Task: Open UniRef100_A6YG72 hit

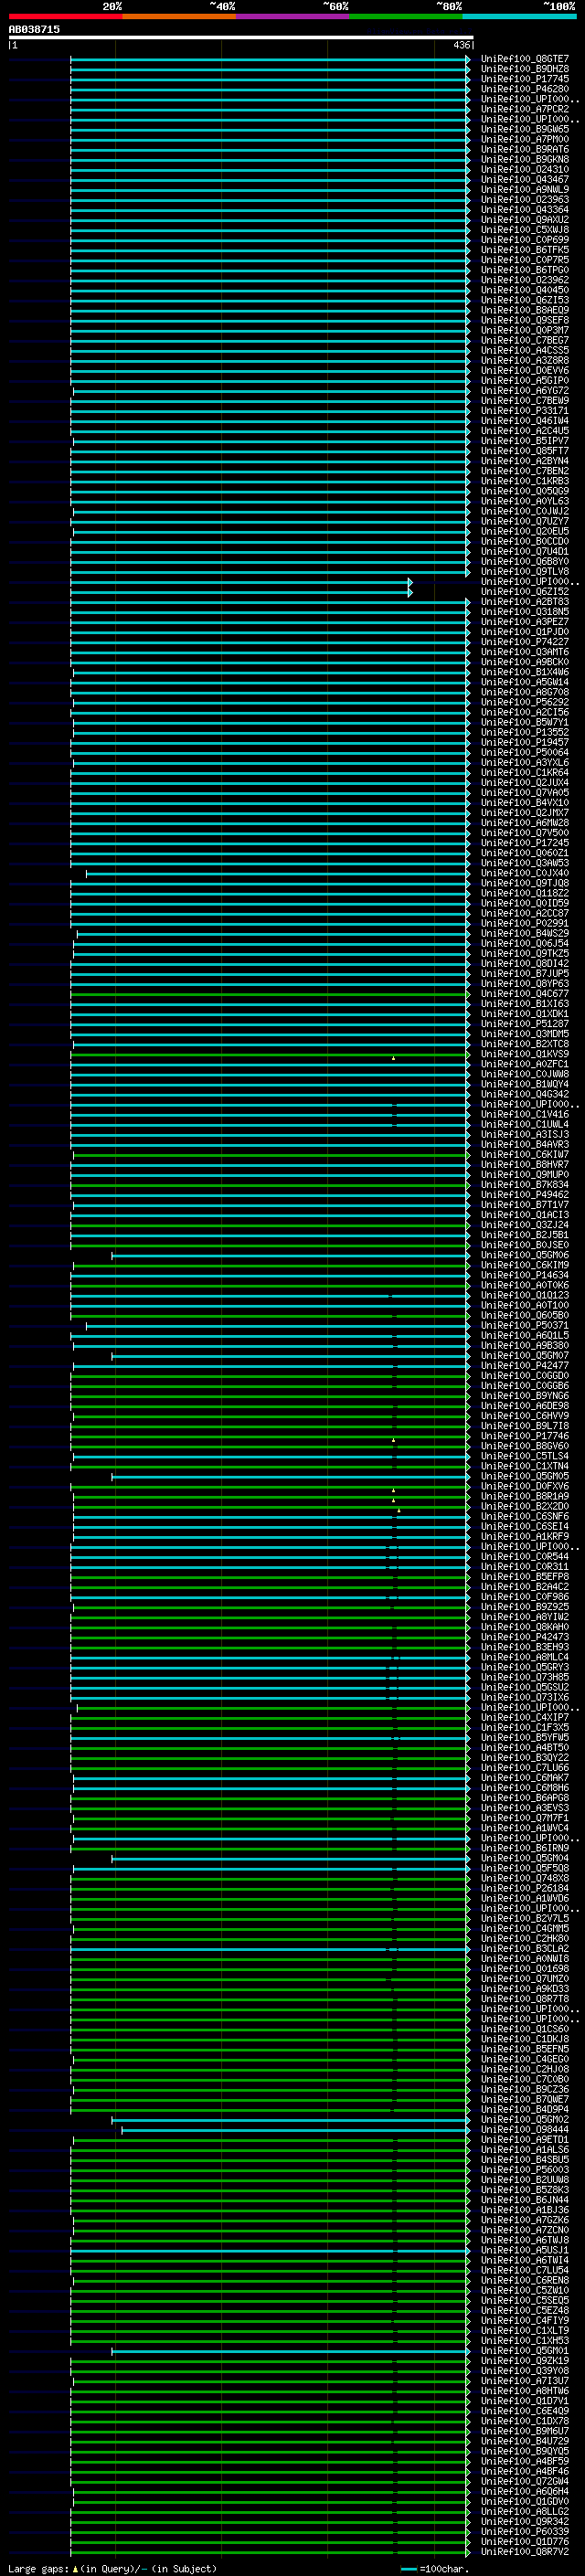Action: (x=524, y=391)
